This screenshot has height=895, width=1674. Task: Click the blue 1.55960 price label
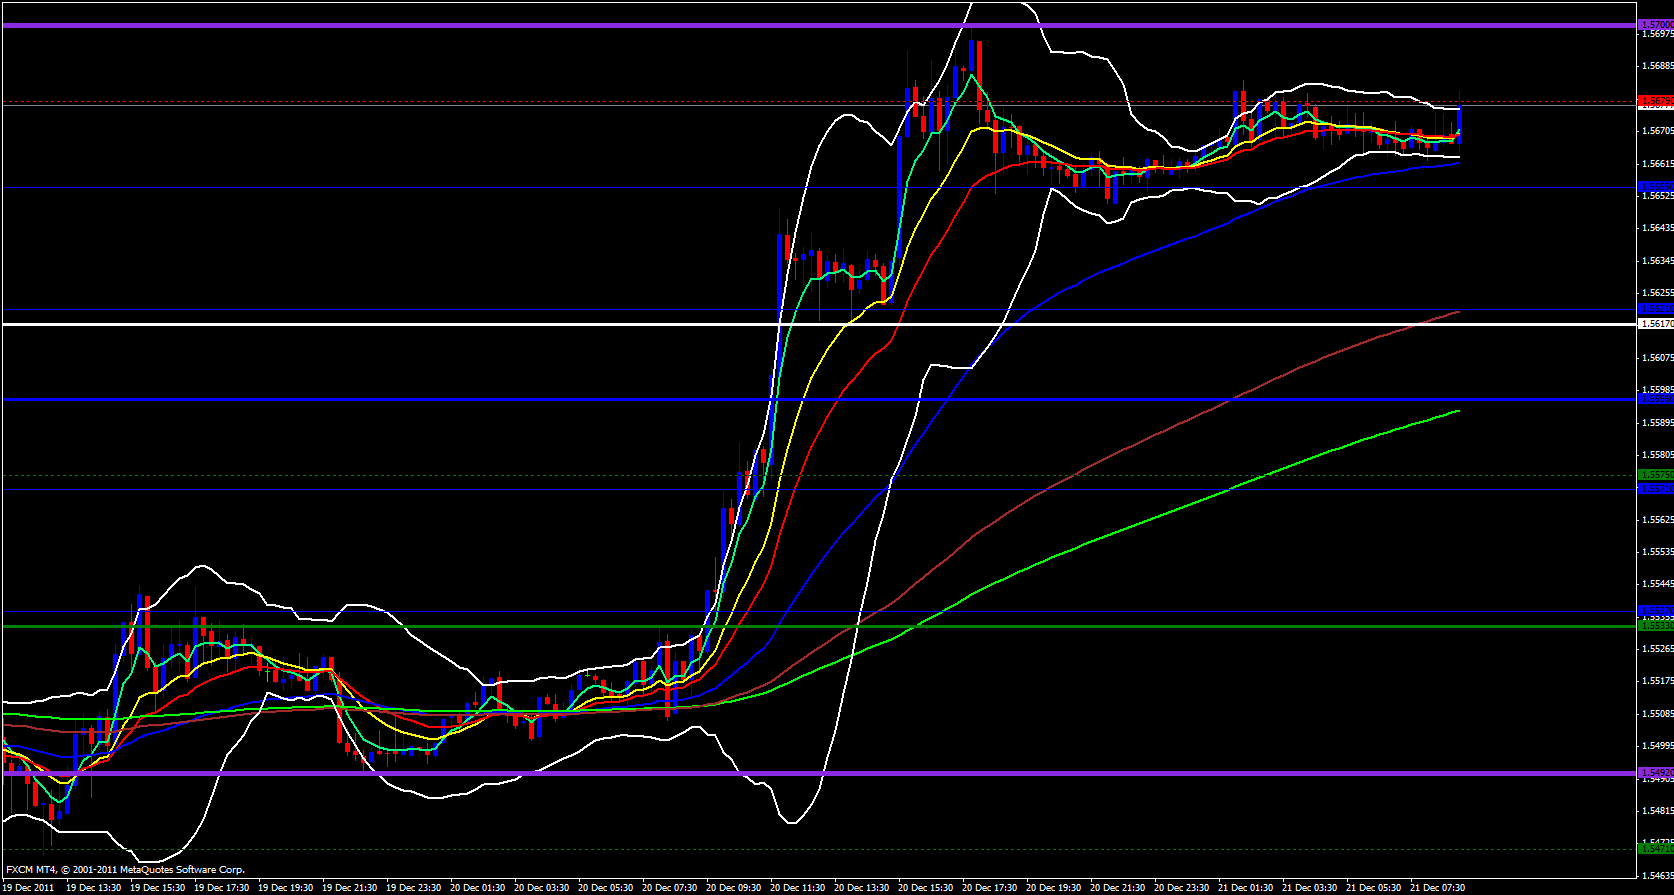click(x=1655, y=399)
